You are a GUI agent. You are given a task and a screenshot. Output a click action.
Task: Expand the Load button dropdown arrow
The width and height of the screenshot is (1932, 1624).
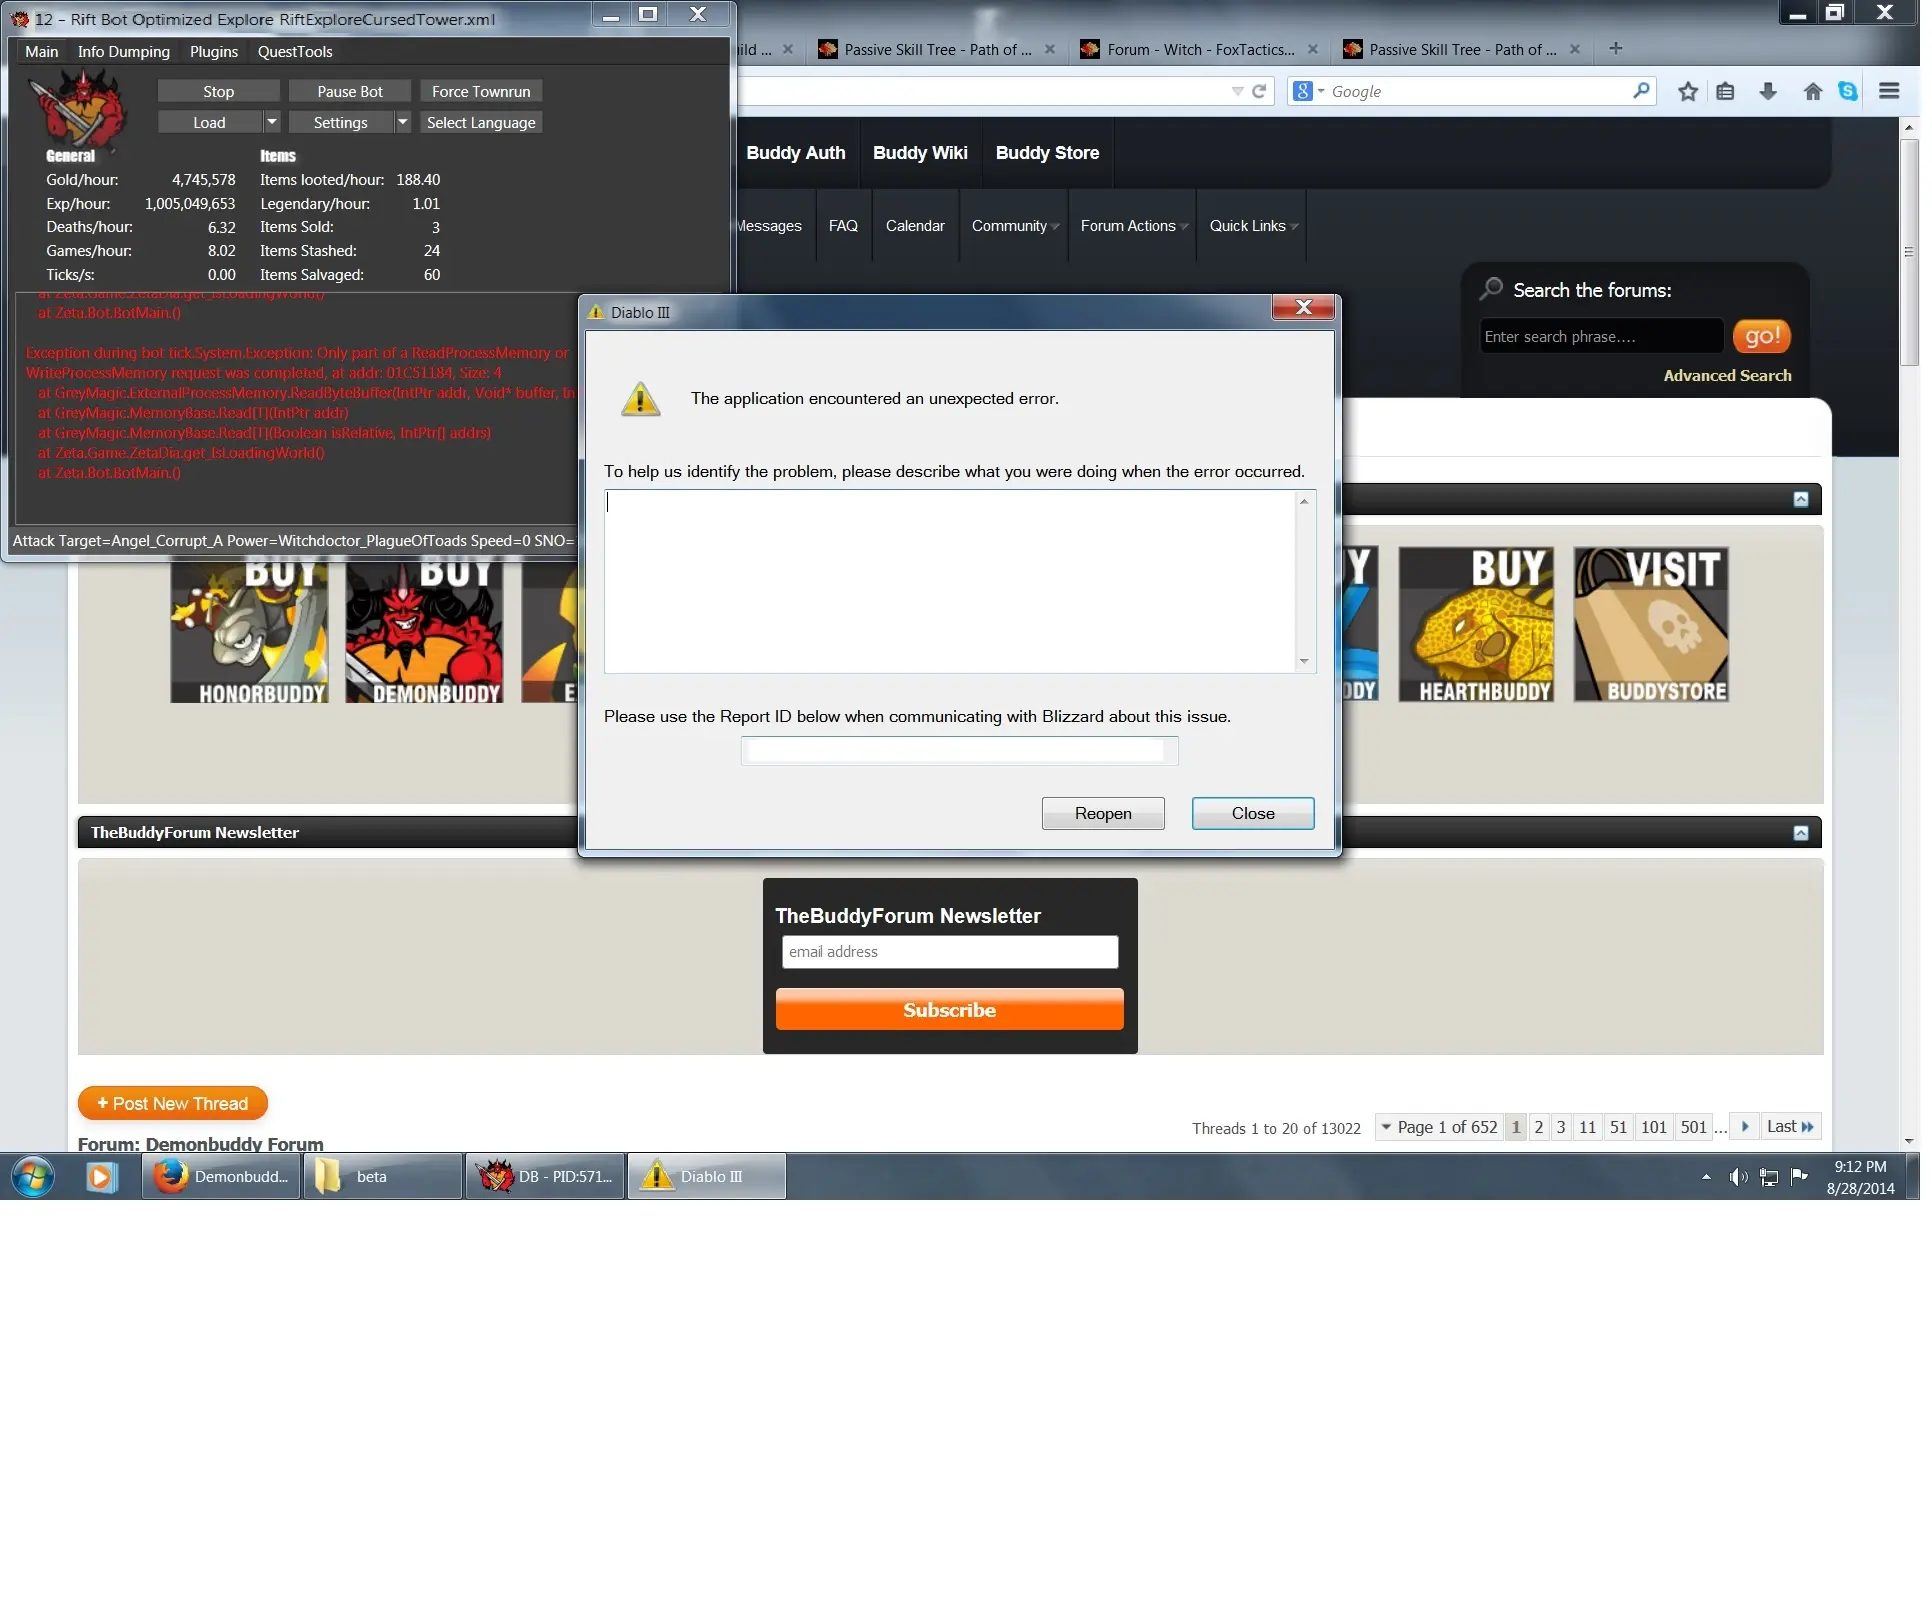[x=273, y=123]
